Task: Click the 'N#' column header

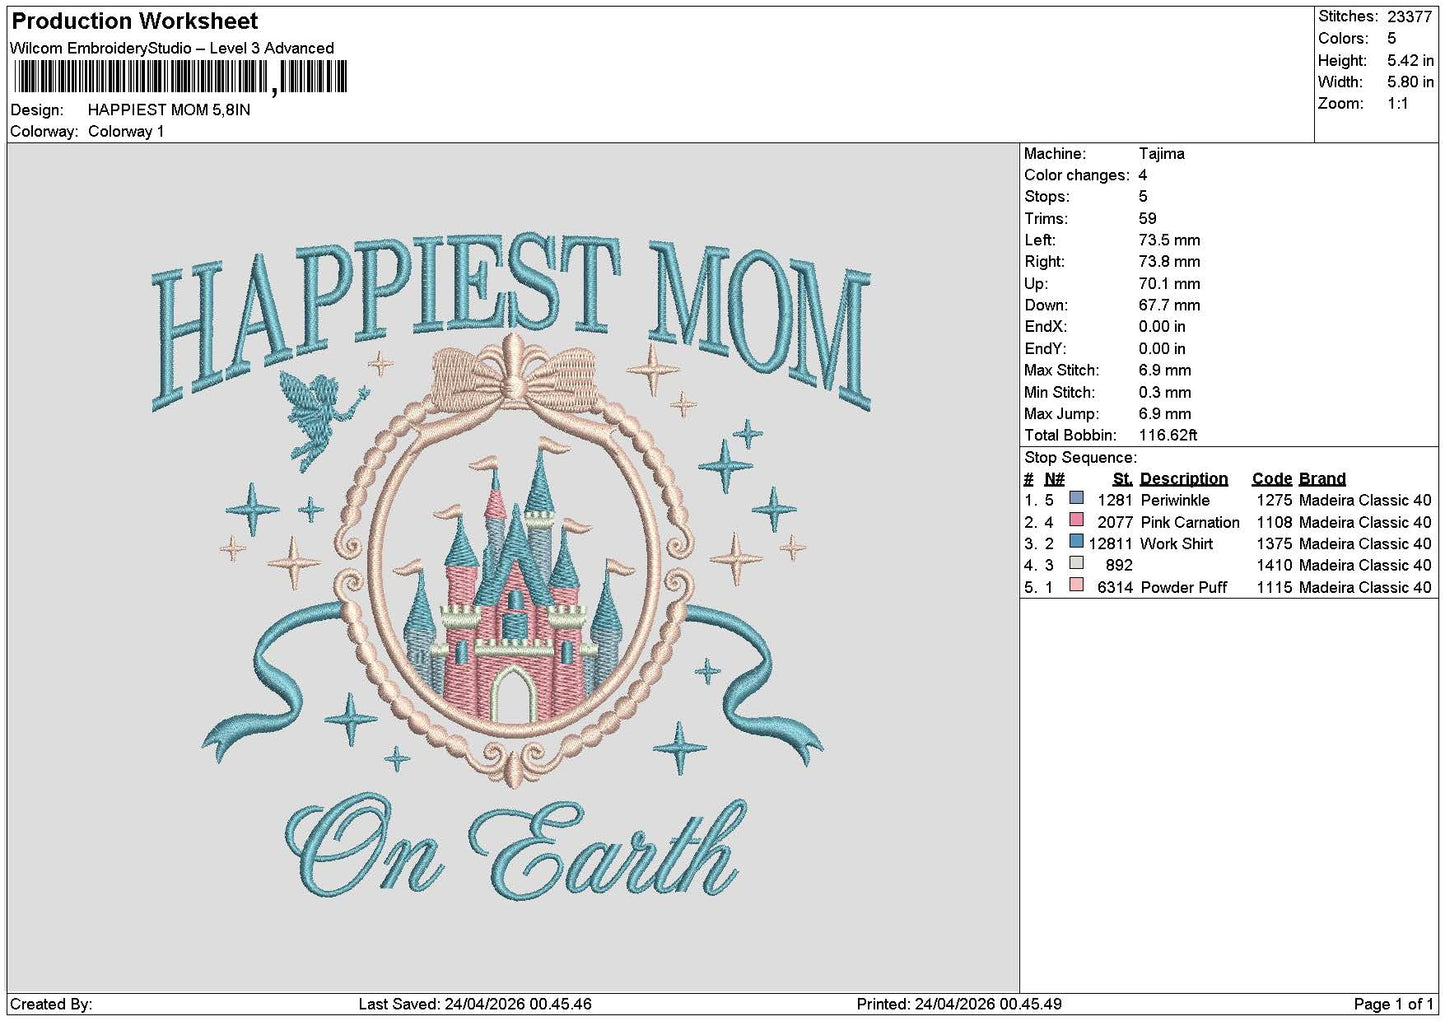Action: click(1055, 479)
